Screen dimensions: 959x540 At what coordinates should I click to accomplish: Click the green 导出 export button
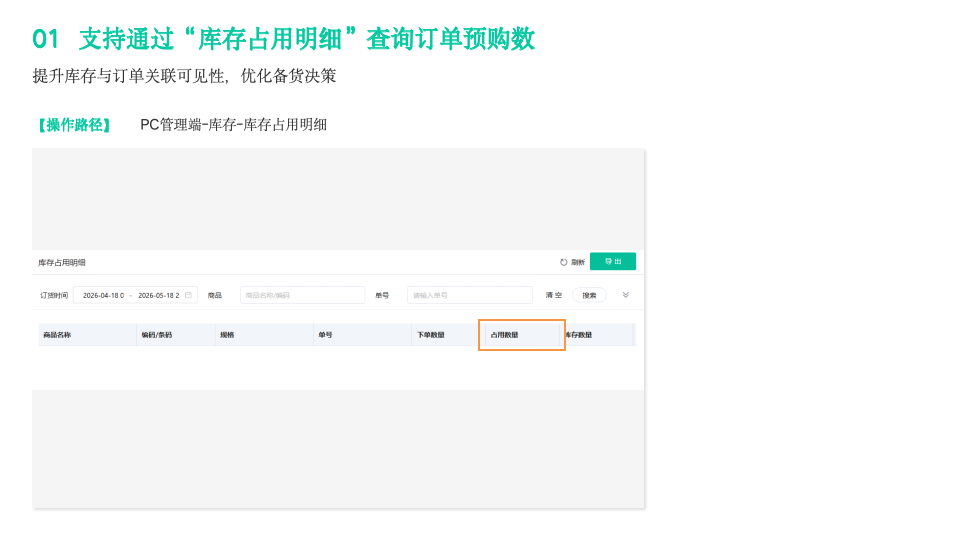(613, 261)
